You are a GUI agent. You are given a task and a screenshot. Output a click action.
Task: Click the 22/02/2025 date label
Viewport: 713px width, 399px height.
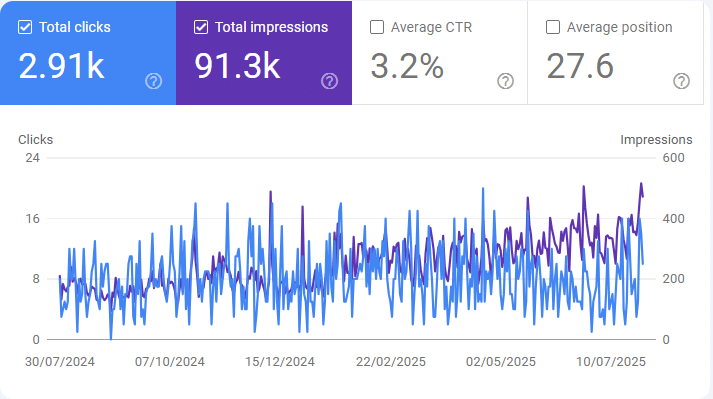pyautogui.click(x=391, y=362)
